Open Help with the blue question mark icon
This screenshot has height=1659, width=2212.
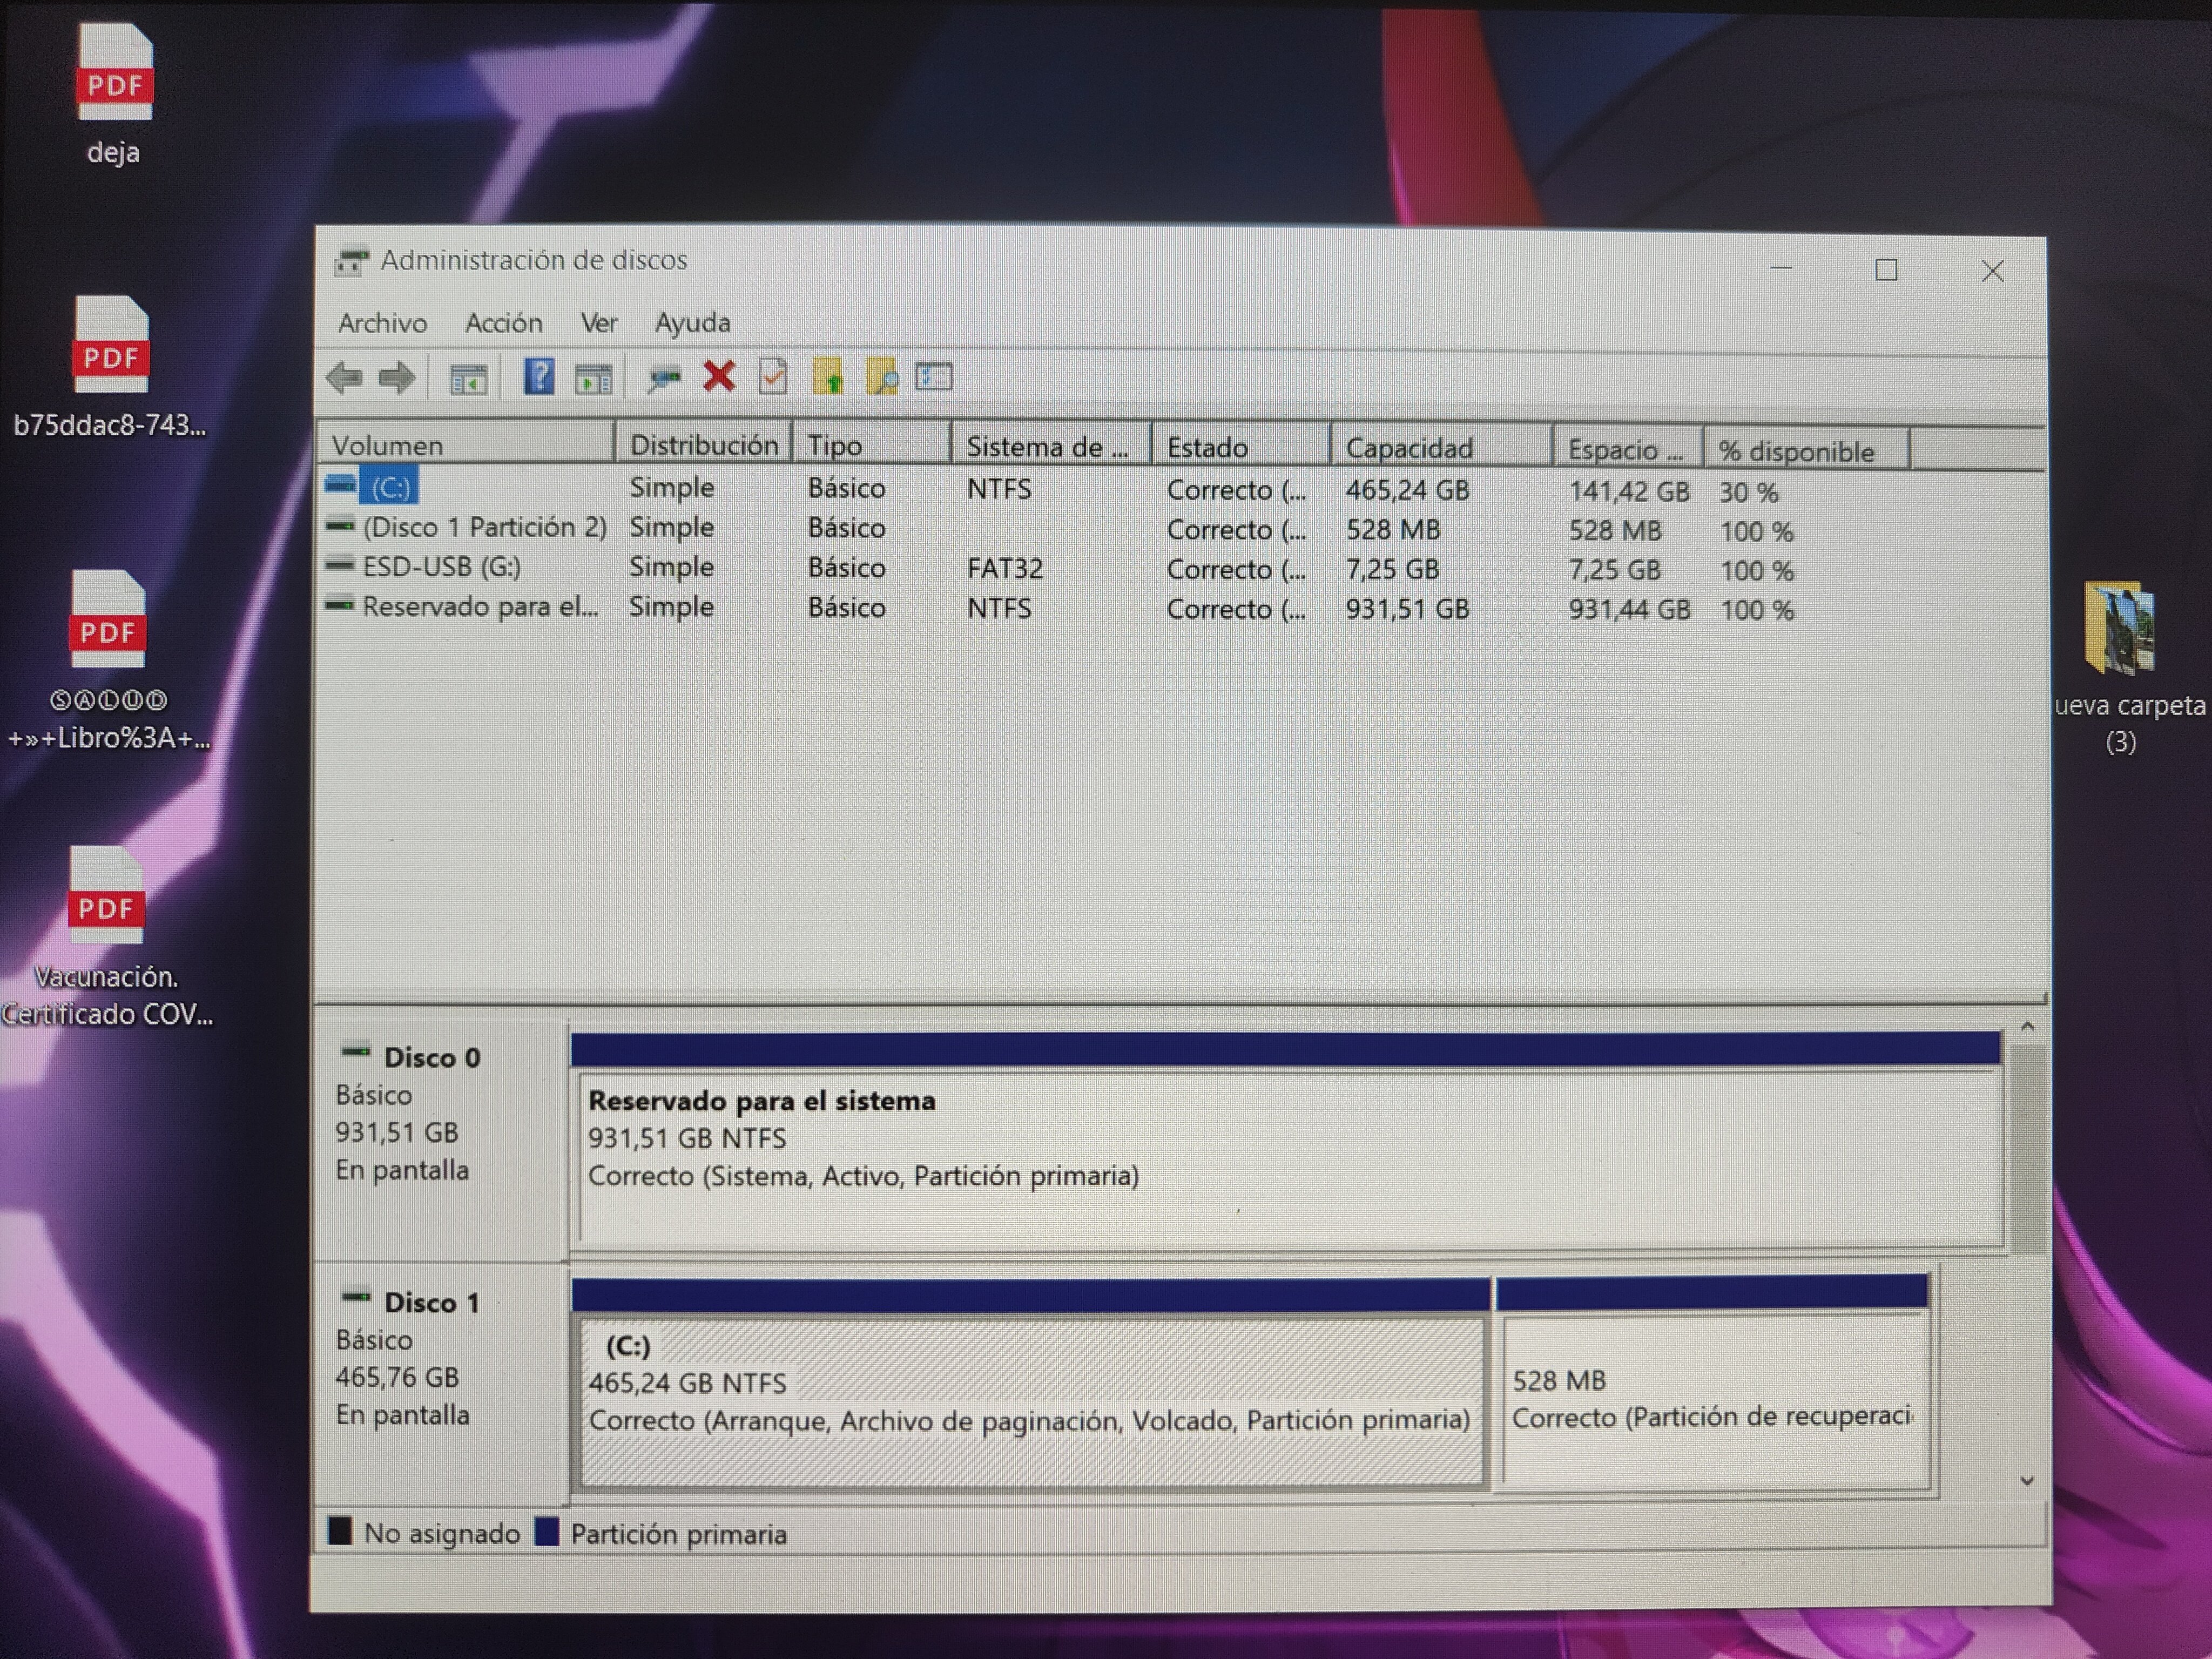[x=539, y=377]
